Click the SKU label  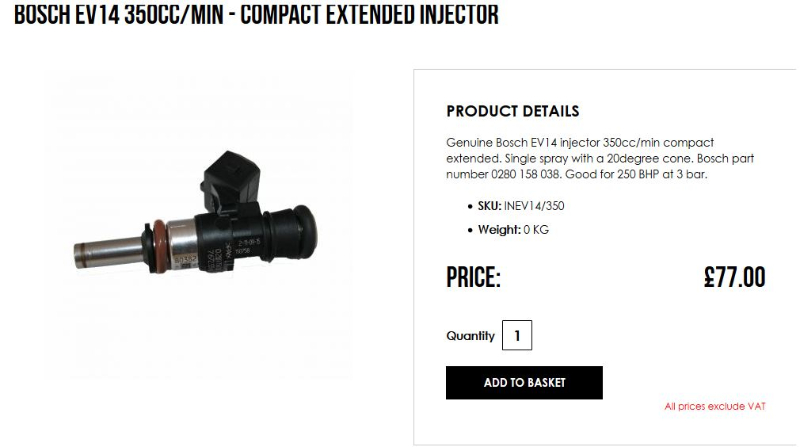(488, 205)
